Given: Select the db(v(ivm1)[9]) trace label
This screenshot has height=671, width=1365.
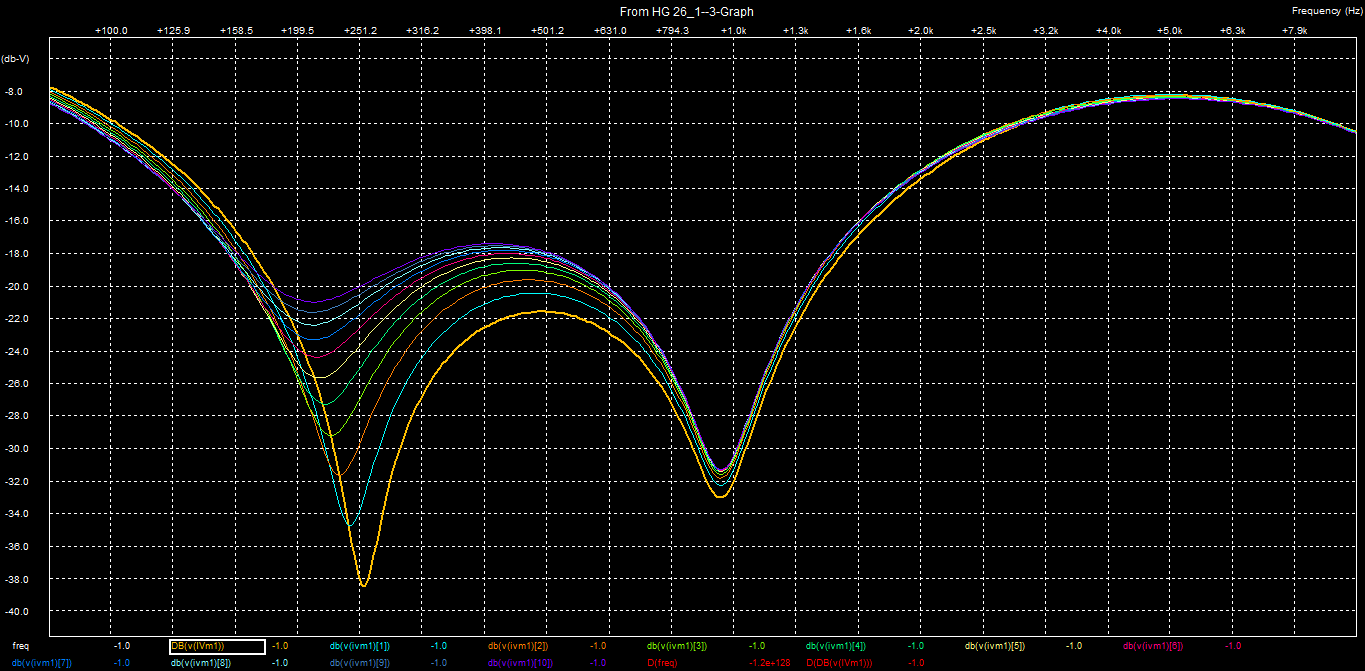Looking at the screenshot, I should 359,662.
